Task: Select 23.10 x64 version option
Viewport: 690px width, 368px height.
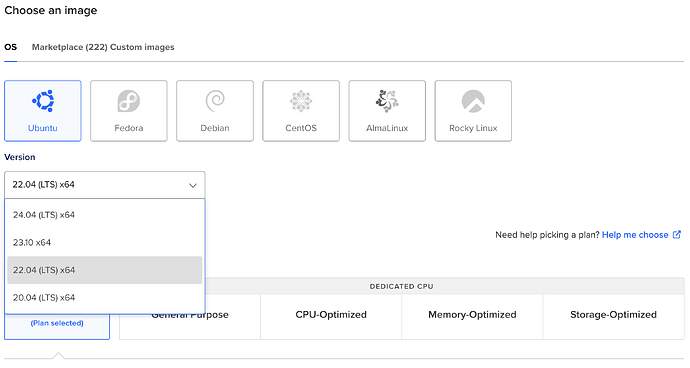Action: 105,243
